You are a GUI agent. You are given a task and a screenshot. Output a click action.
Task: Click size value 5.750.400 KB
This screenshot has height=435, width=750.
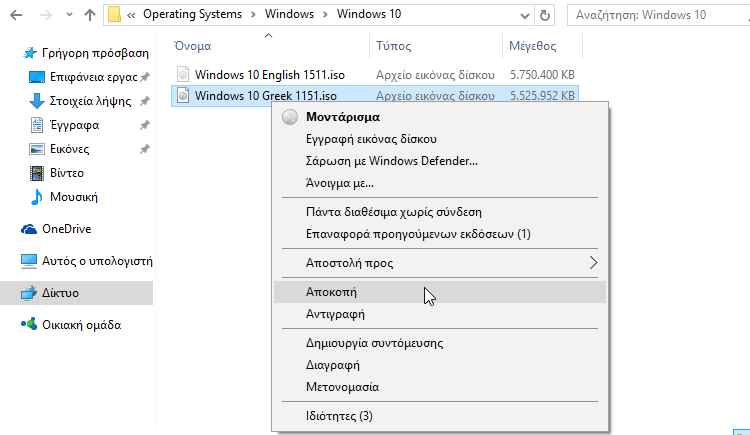click(x=542, y=75)
